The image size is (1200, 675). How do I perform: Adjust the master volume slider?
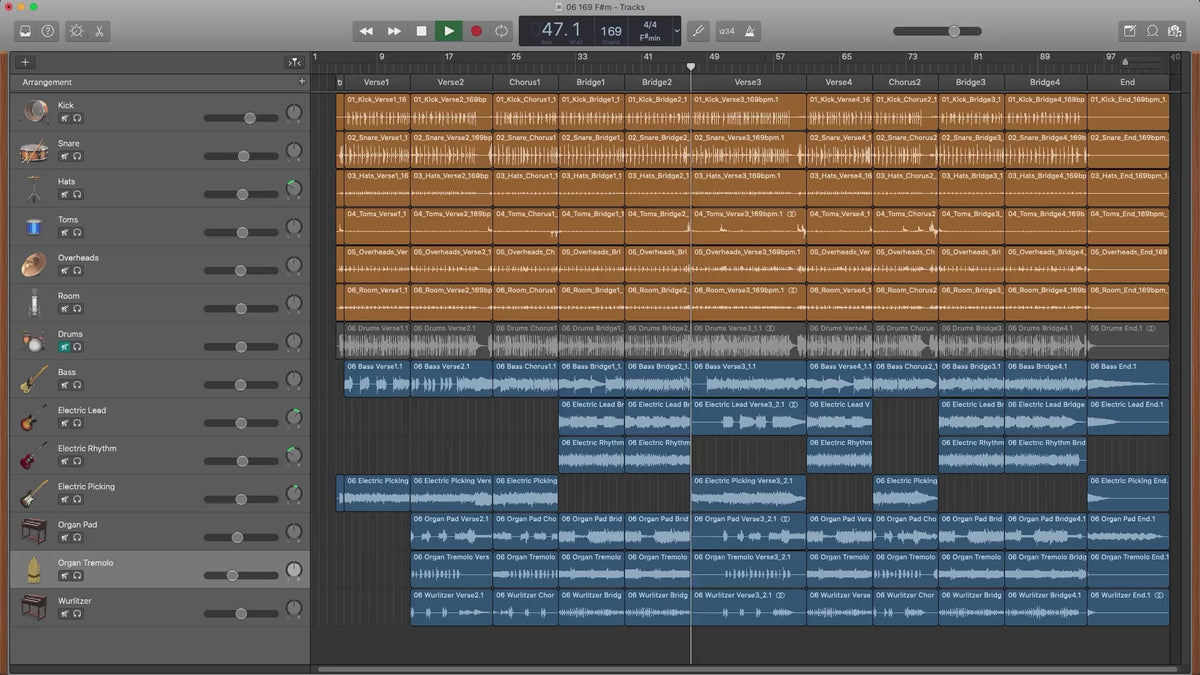[x=954, y=31]
